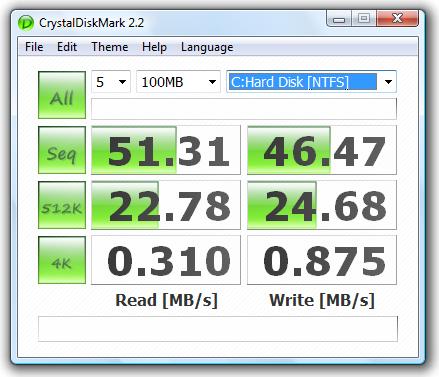439x377 pixels.
Task: Click the 4K read result 0.310
Action: [x=166, y=260]
